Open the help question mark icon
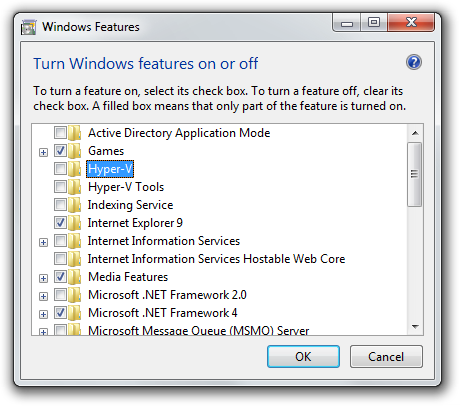 click(414, 62)
